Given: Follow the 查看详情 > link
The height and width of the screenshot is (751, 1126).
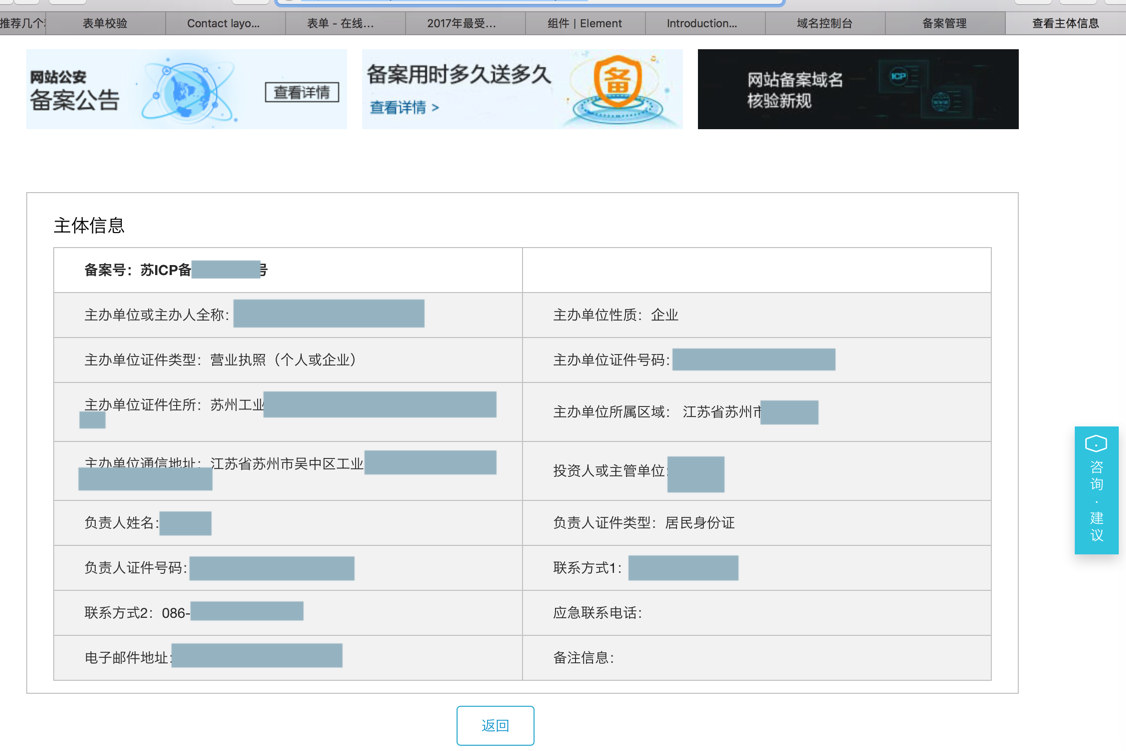Looking at the screenshot, I should [x=404, y=108].
